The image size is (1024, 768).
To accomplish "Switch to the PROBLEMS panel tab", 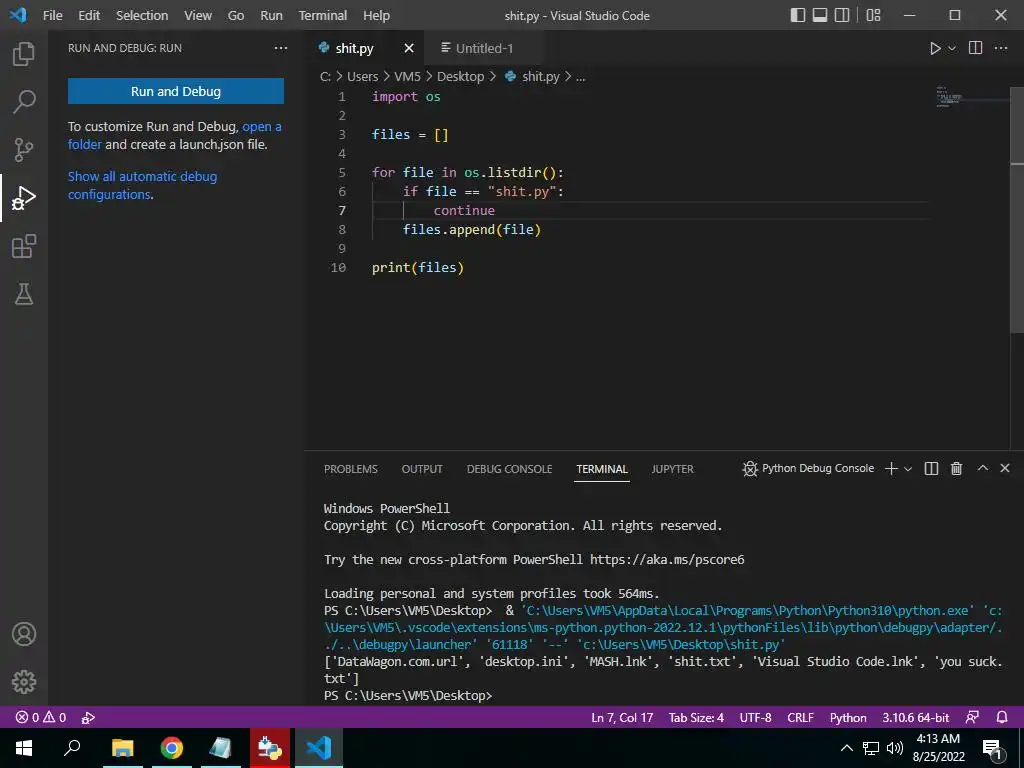I will tap(351, 469).
